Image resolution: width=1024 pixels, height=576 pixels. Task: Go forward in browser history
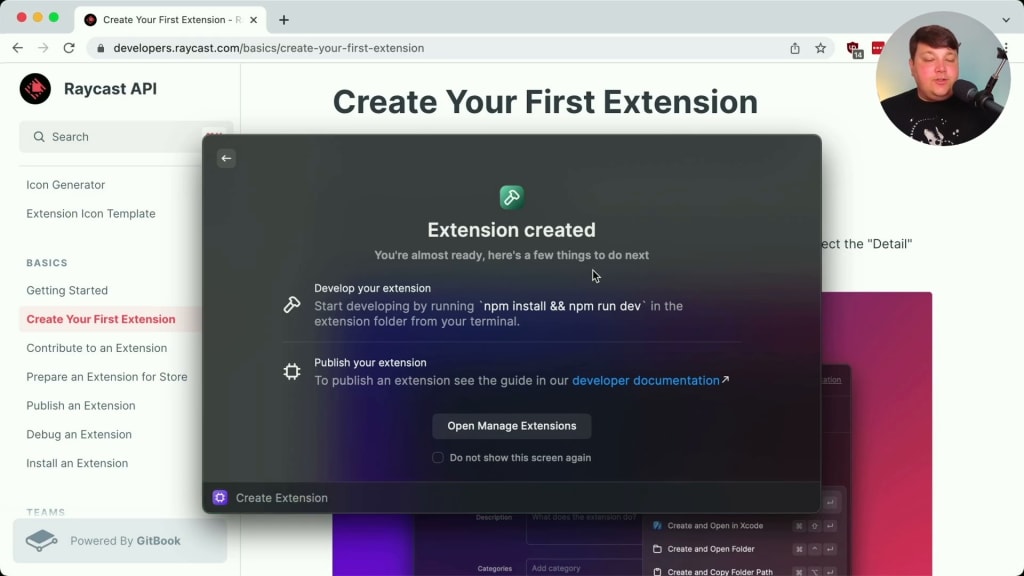point(43,48)
